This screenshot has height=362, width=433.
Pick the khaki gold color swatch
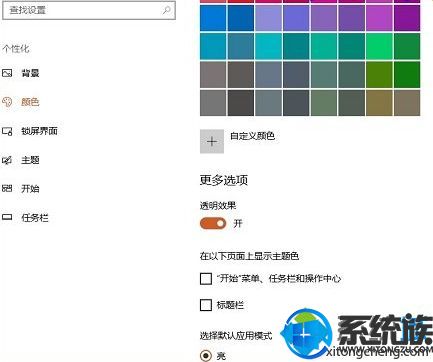click(x=379, y=103)
